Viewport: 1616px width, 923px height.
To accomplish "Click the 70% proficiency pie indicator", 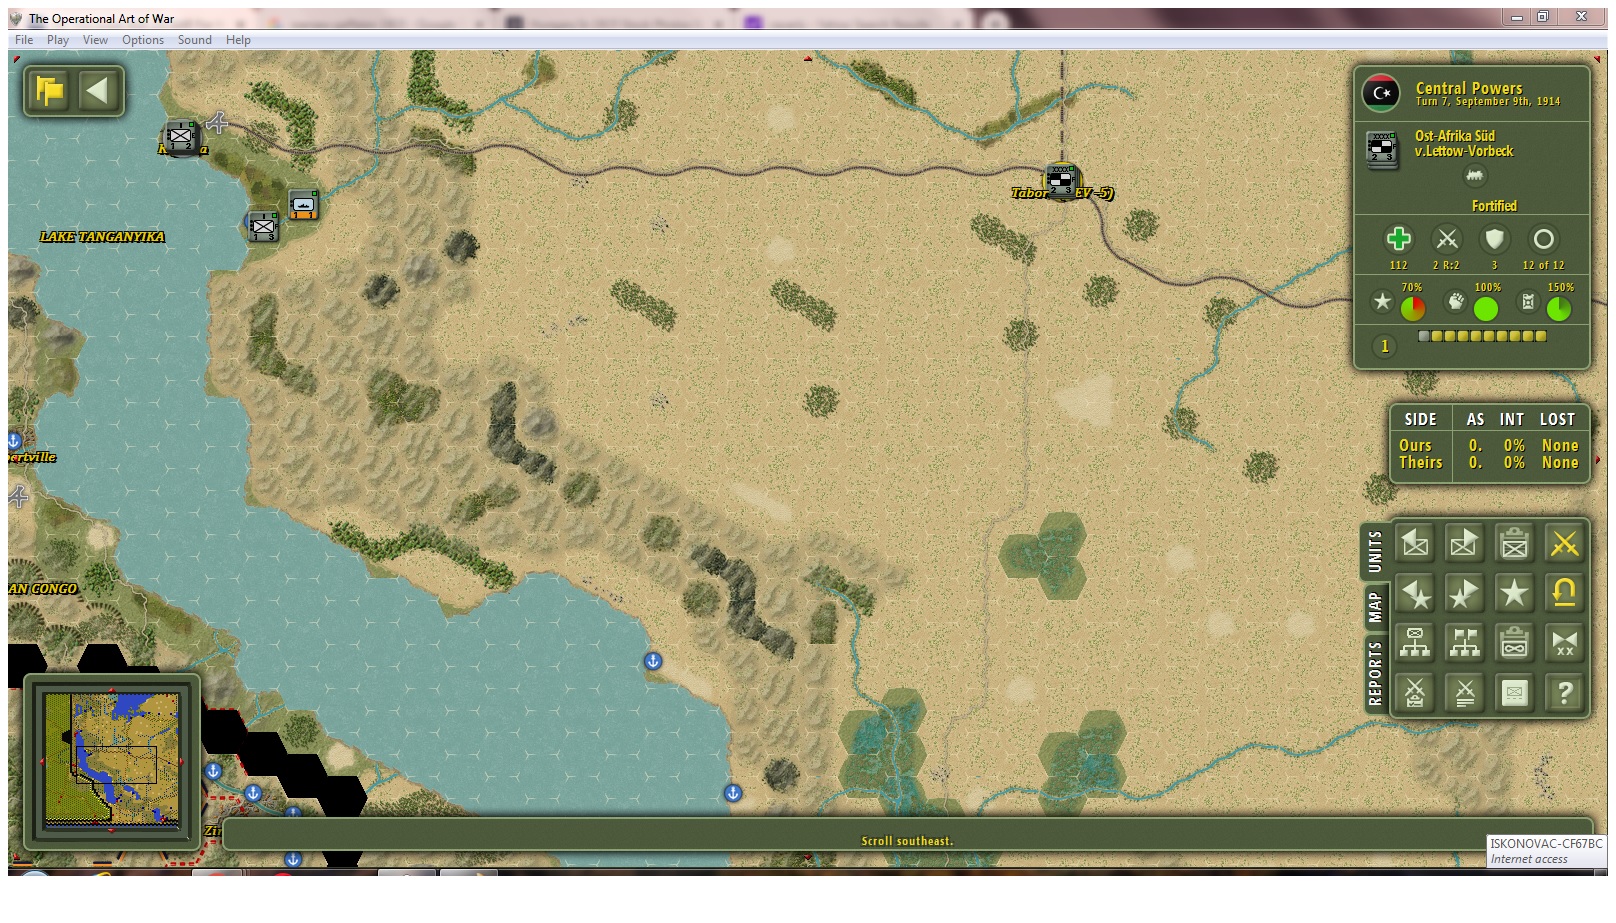I will tap(1412, 309).
